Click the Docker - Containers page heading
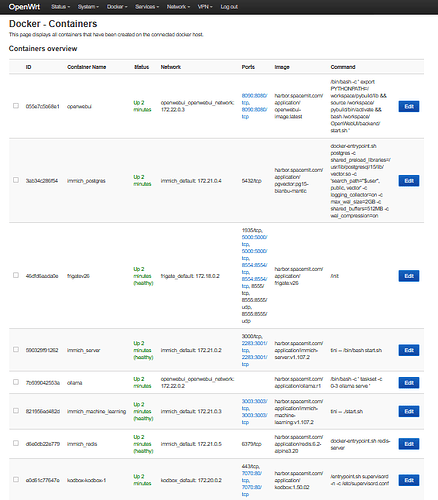This screenshot has height=500, width=438. pyautogui.click(x=53, y=24)
